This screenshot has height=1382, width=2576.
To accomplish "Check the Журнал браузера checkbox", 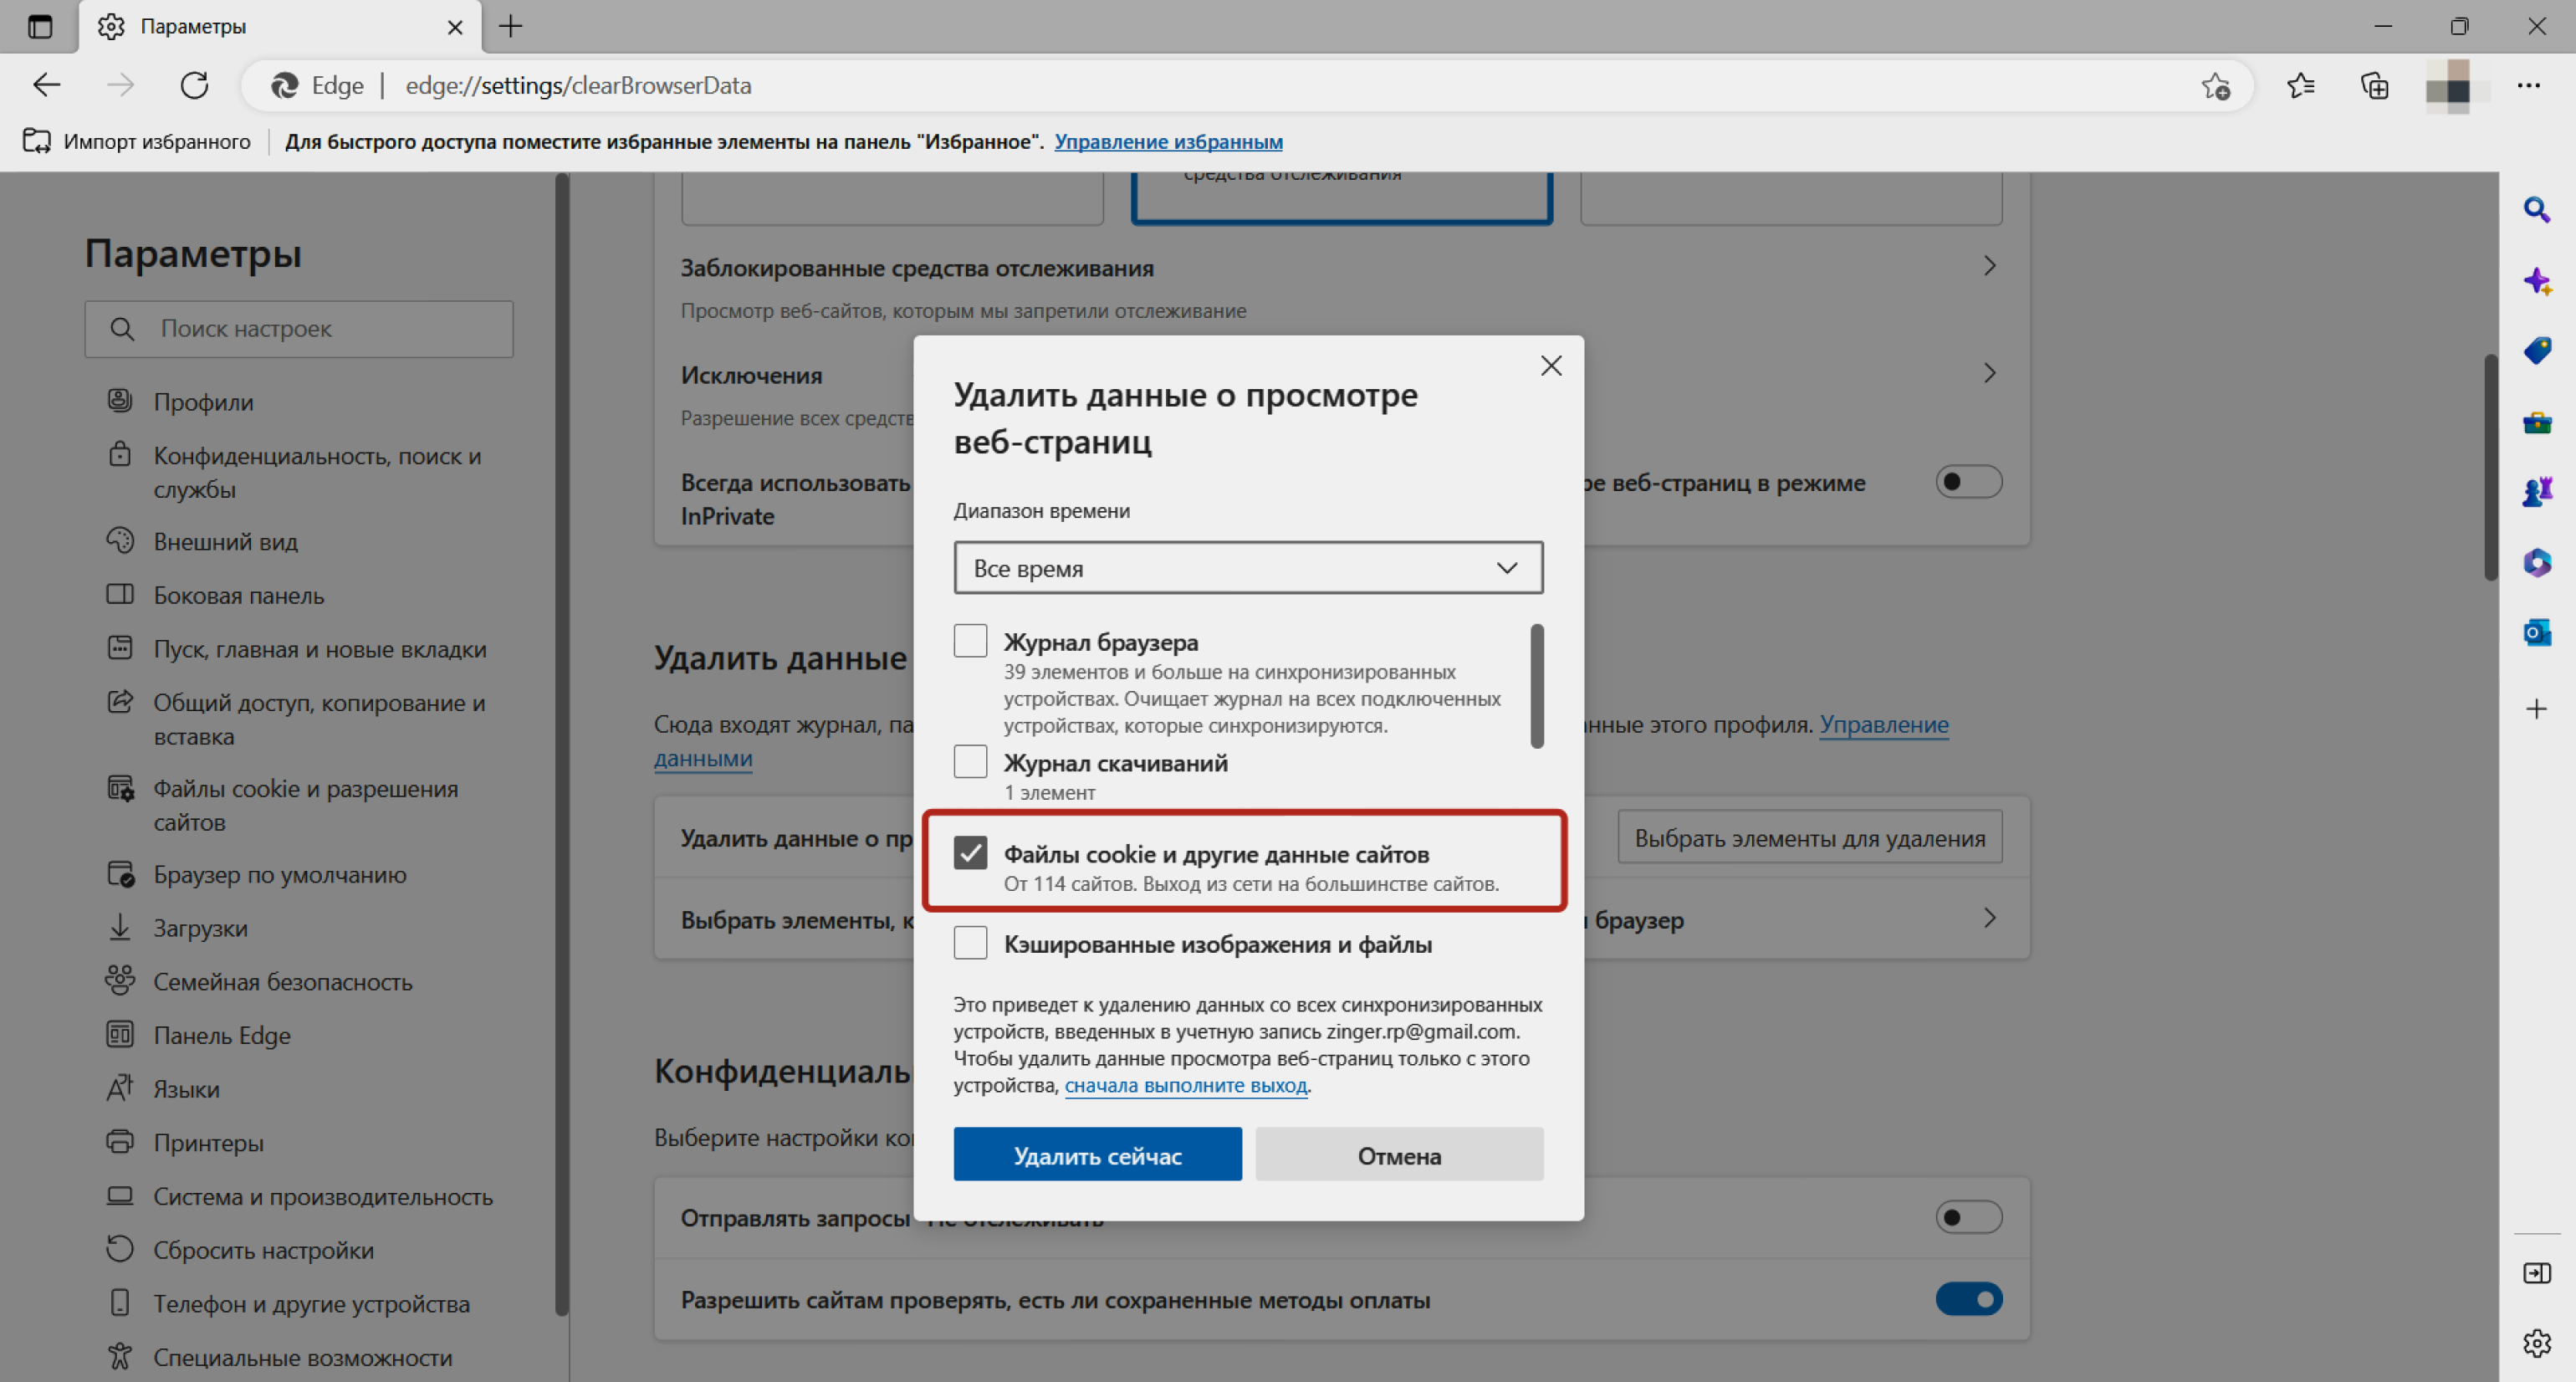I will (x=968, y=639).
